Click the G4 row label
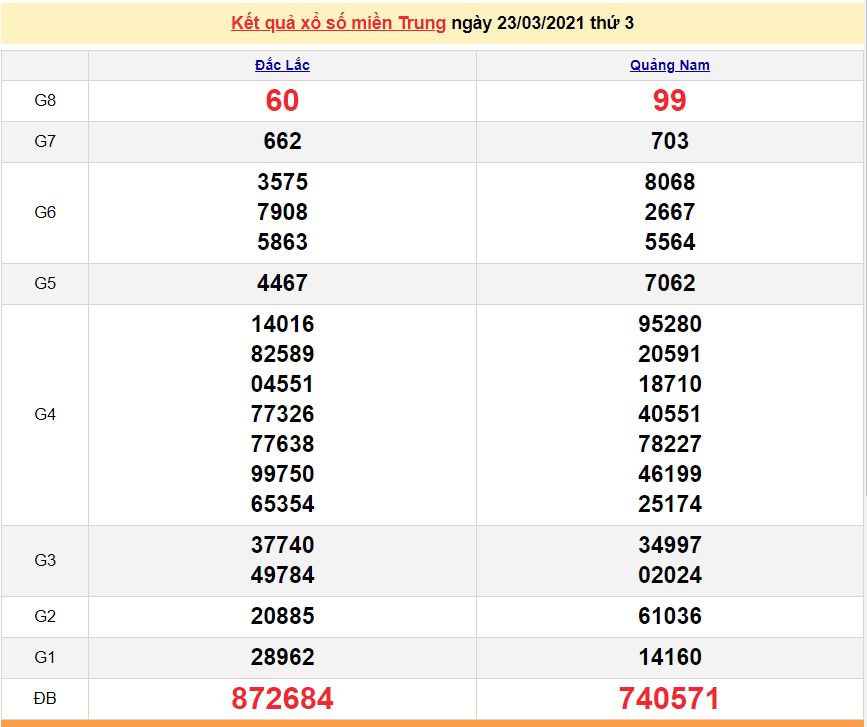This screenshot has width=867, height=727. (45, 414)
